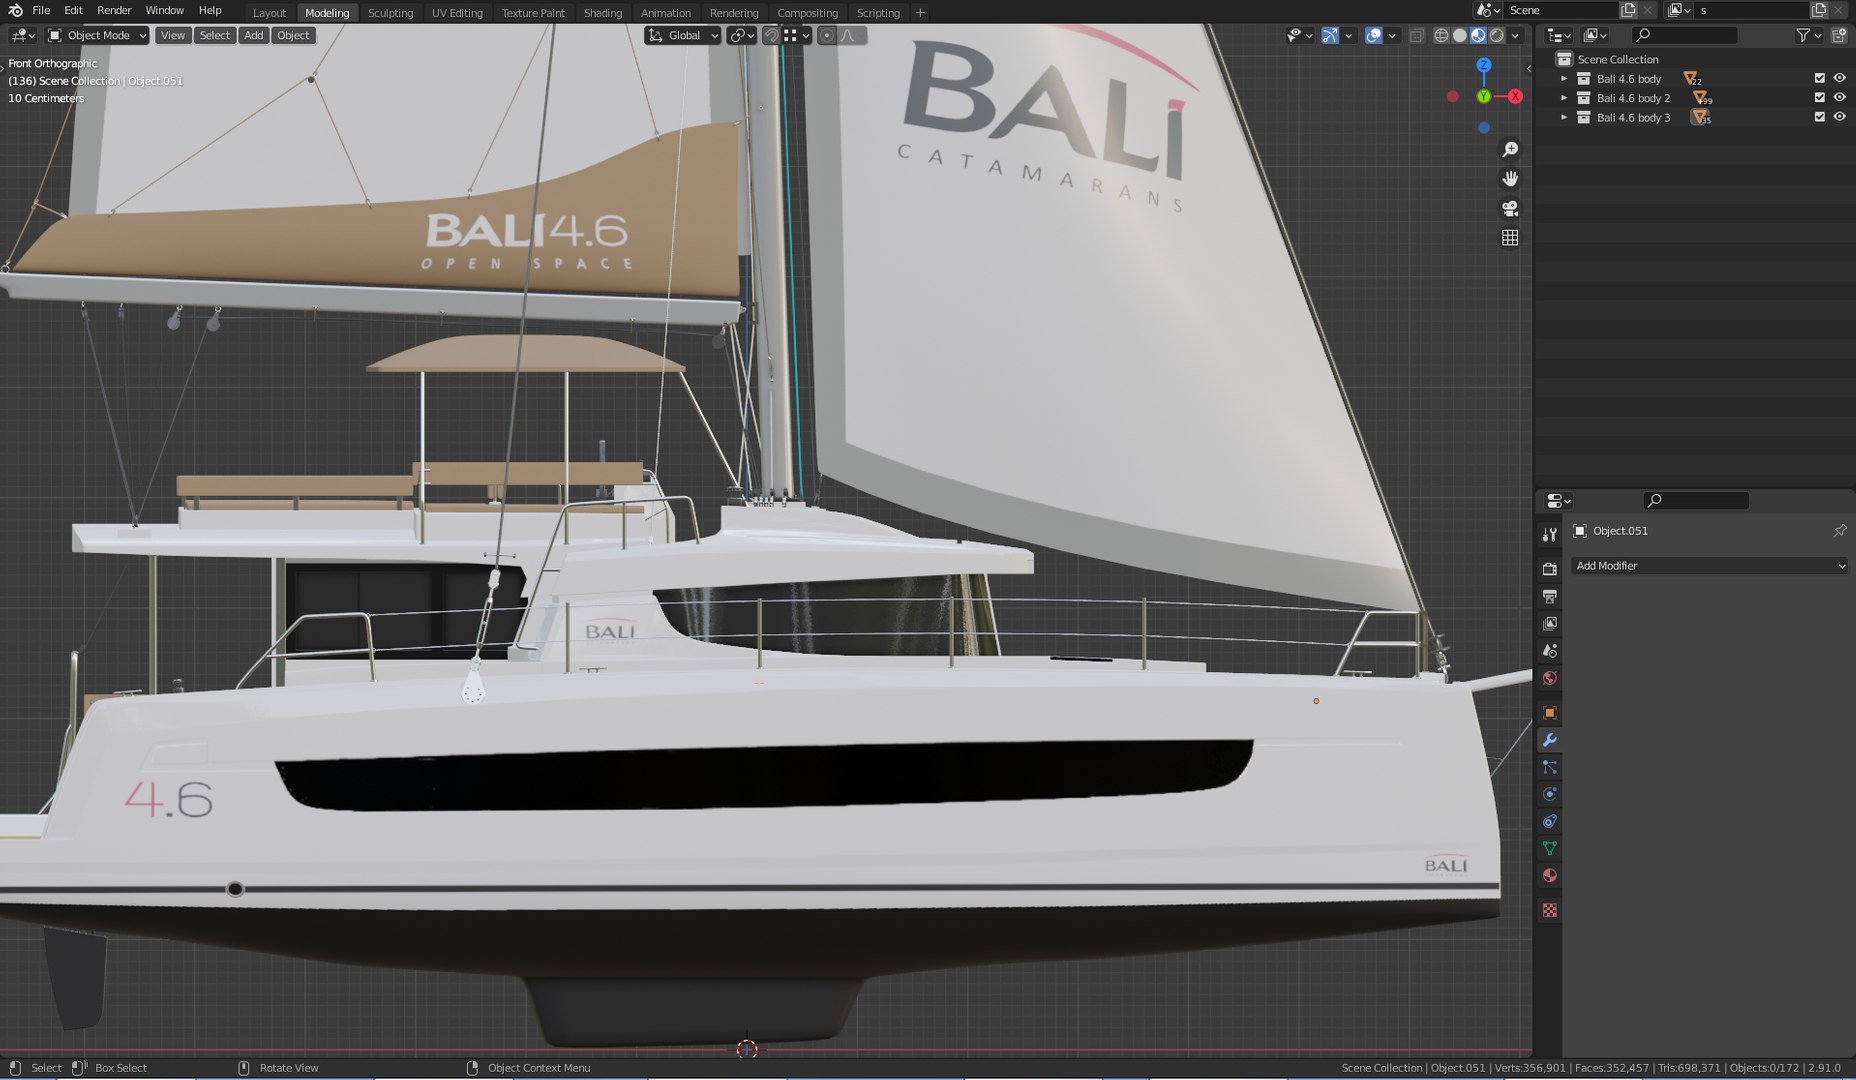Click the outliner search field
The image size is (1856, 1080).
tap(1684, 35)
